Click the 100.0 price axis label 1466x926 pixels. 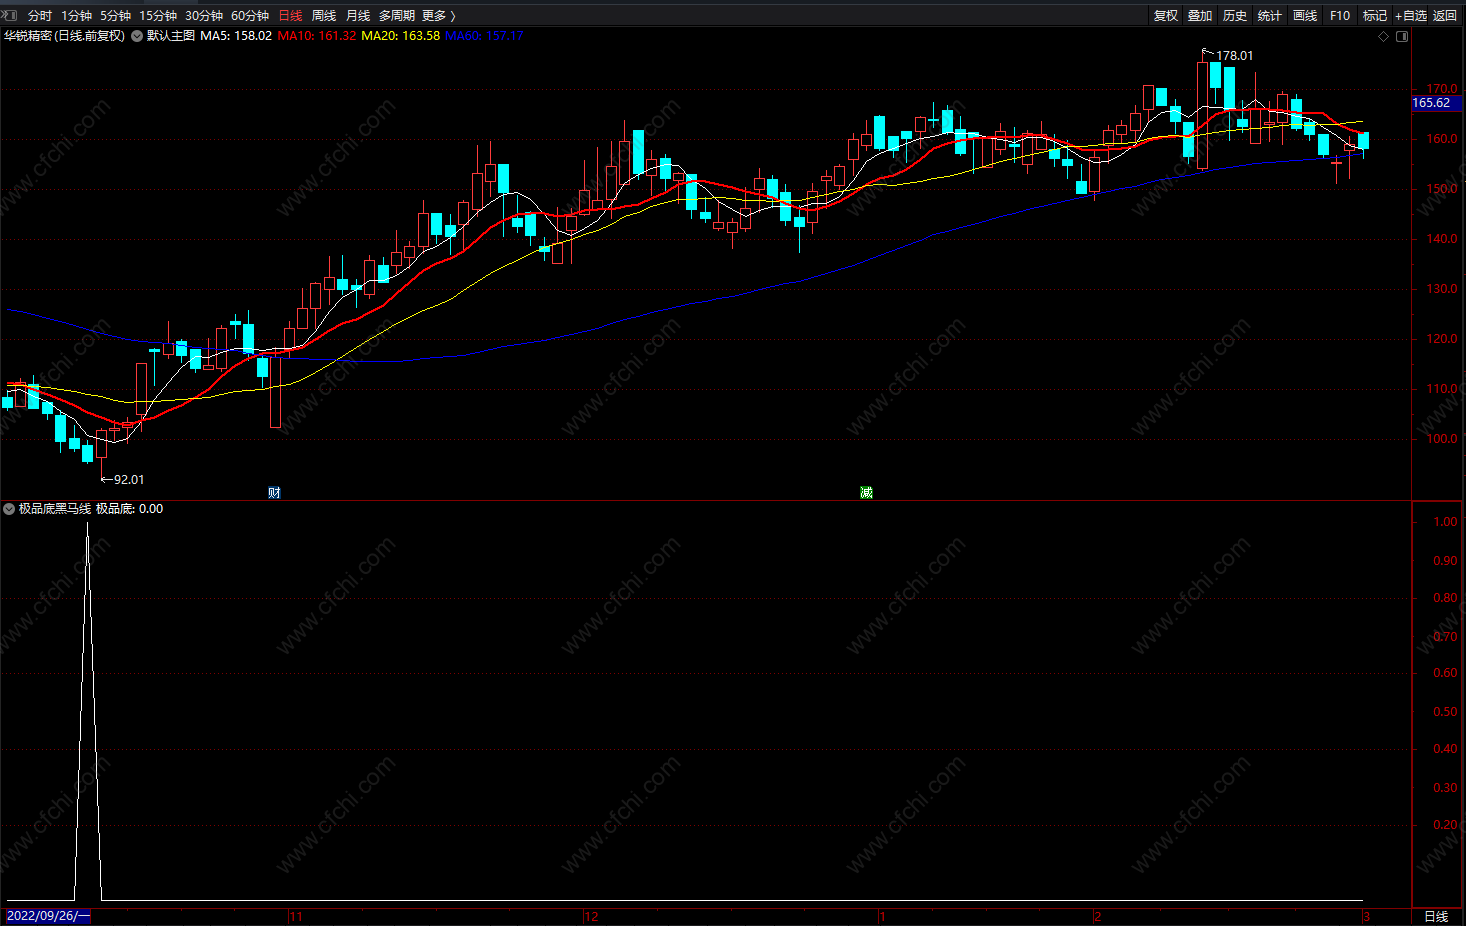coord(1443,439)
